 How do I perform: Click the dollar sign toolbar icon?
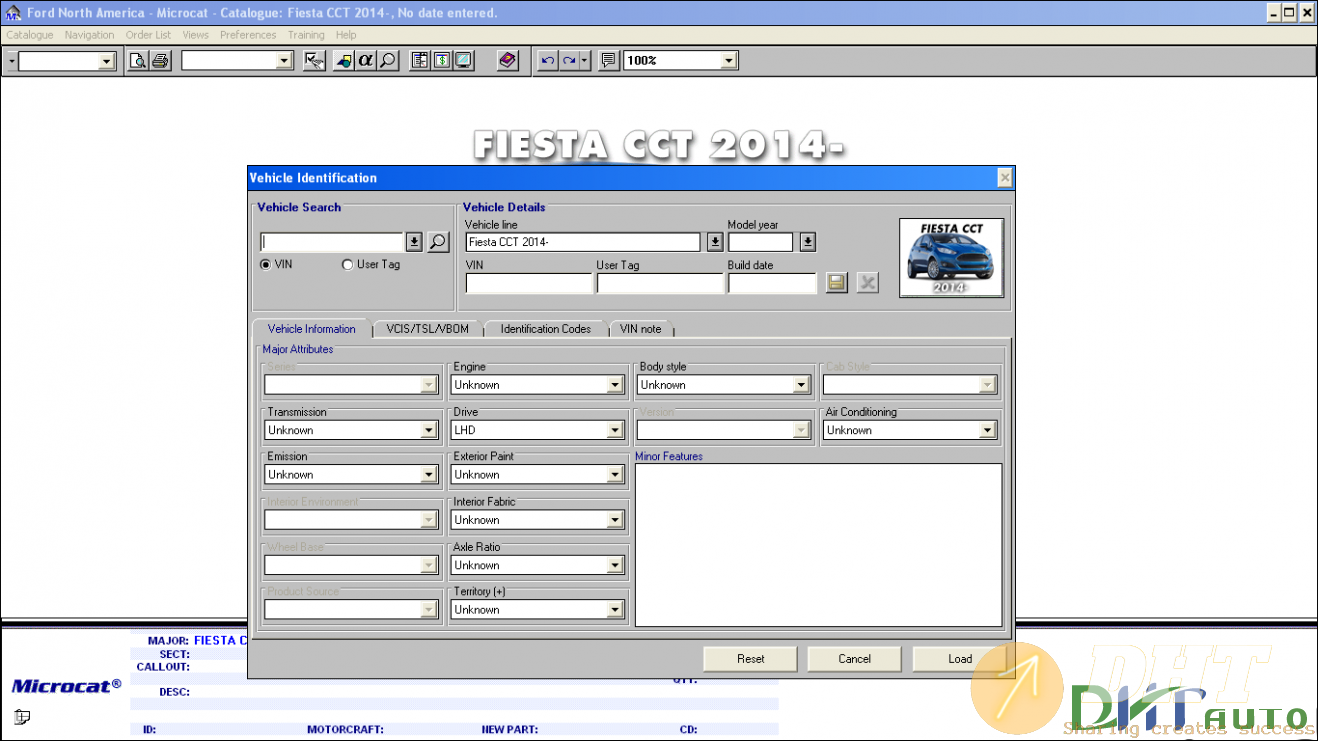pos(442,61)
